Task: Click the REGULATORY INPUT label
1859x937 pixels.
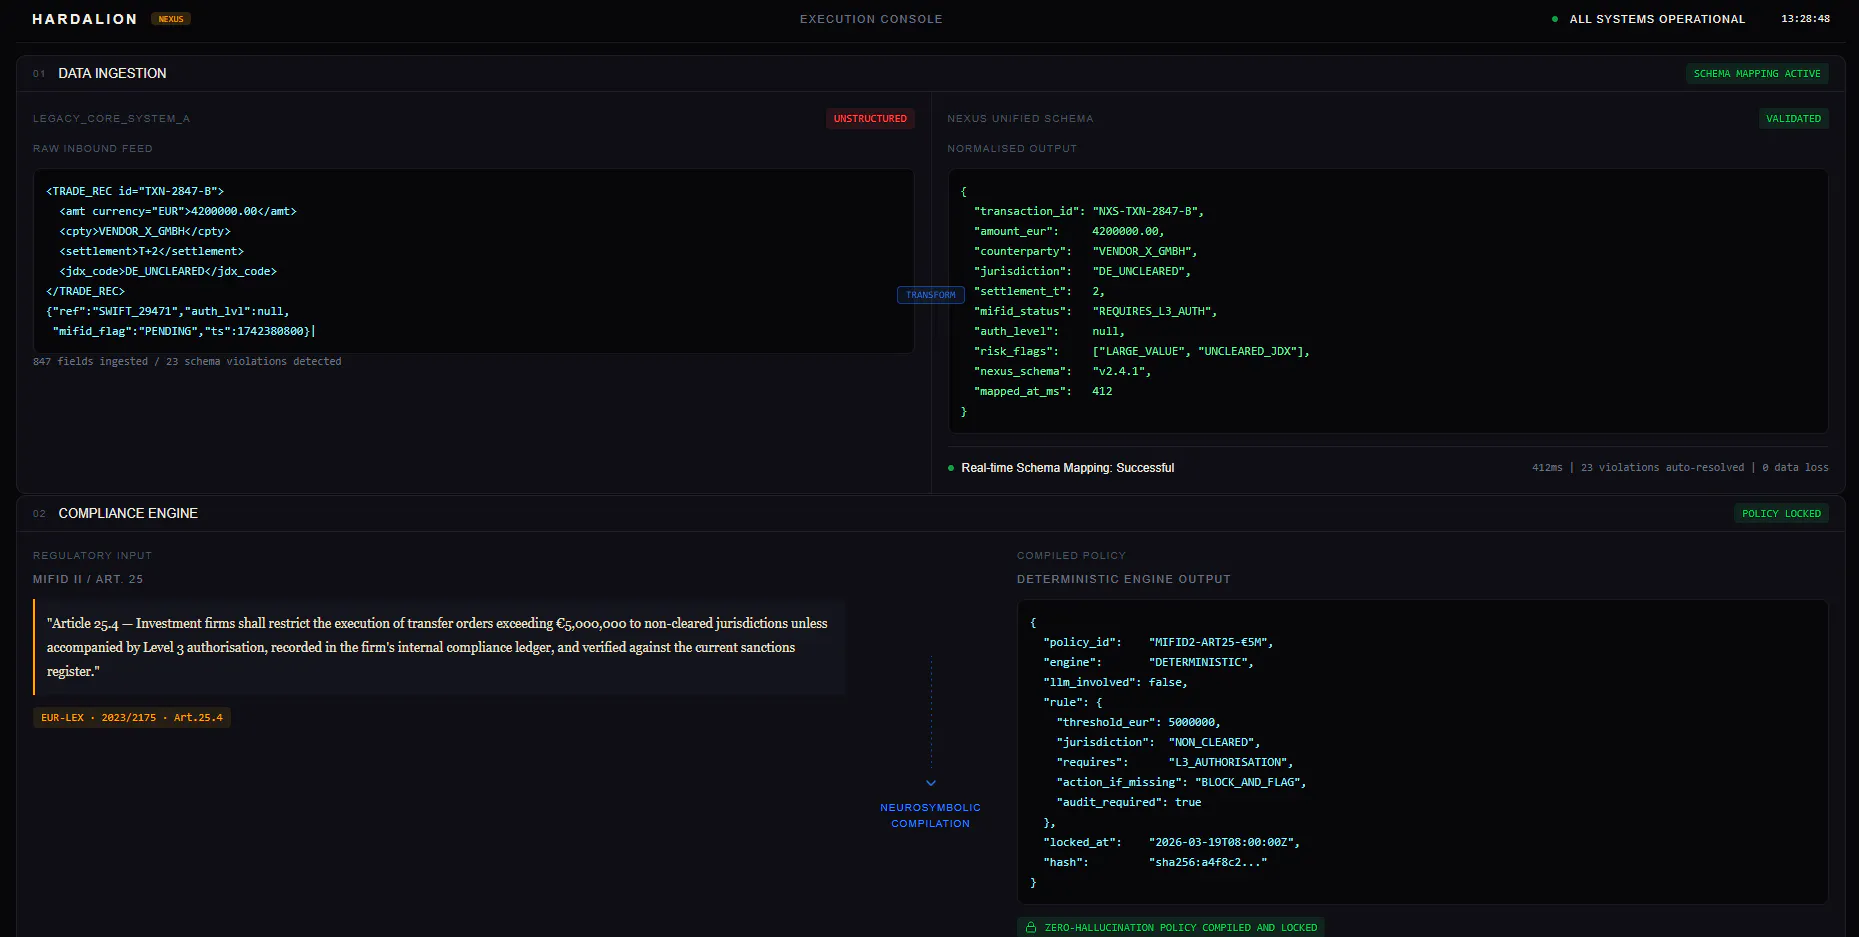Action: (92, 555)
